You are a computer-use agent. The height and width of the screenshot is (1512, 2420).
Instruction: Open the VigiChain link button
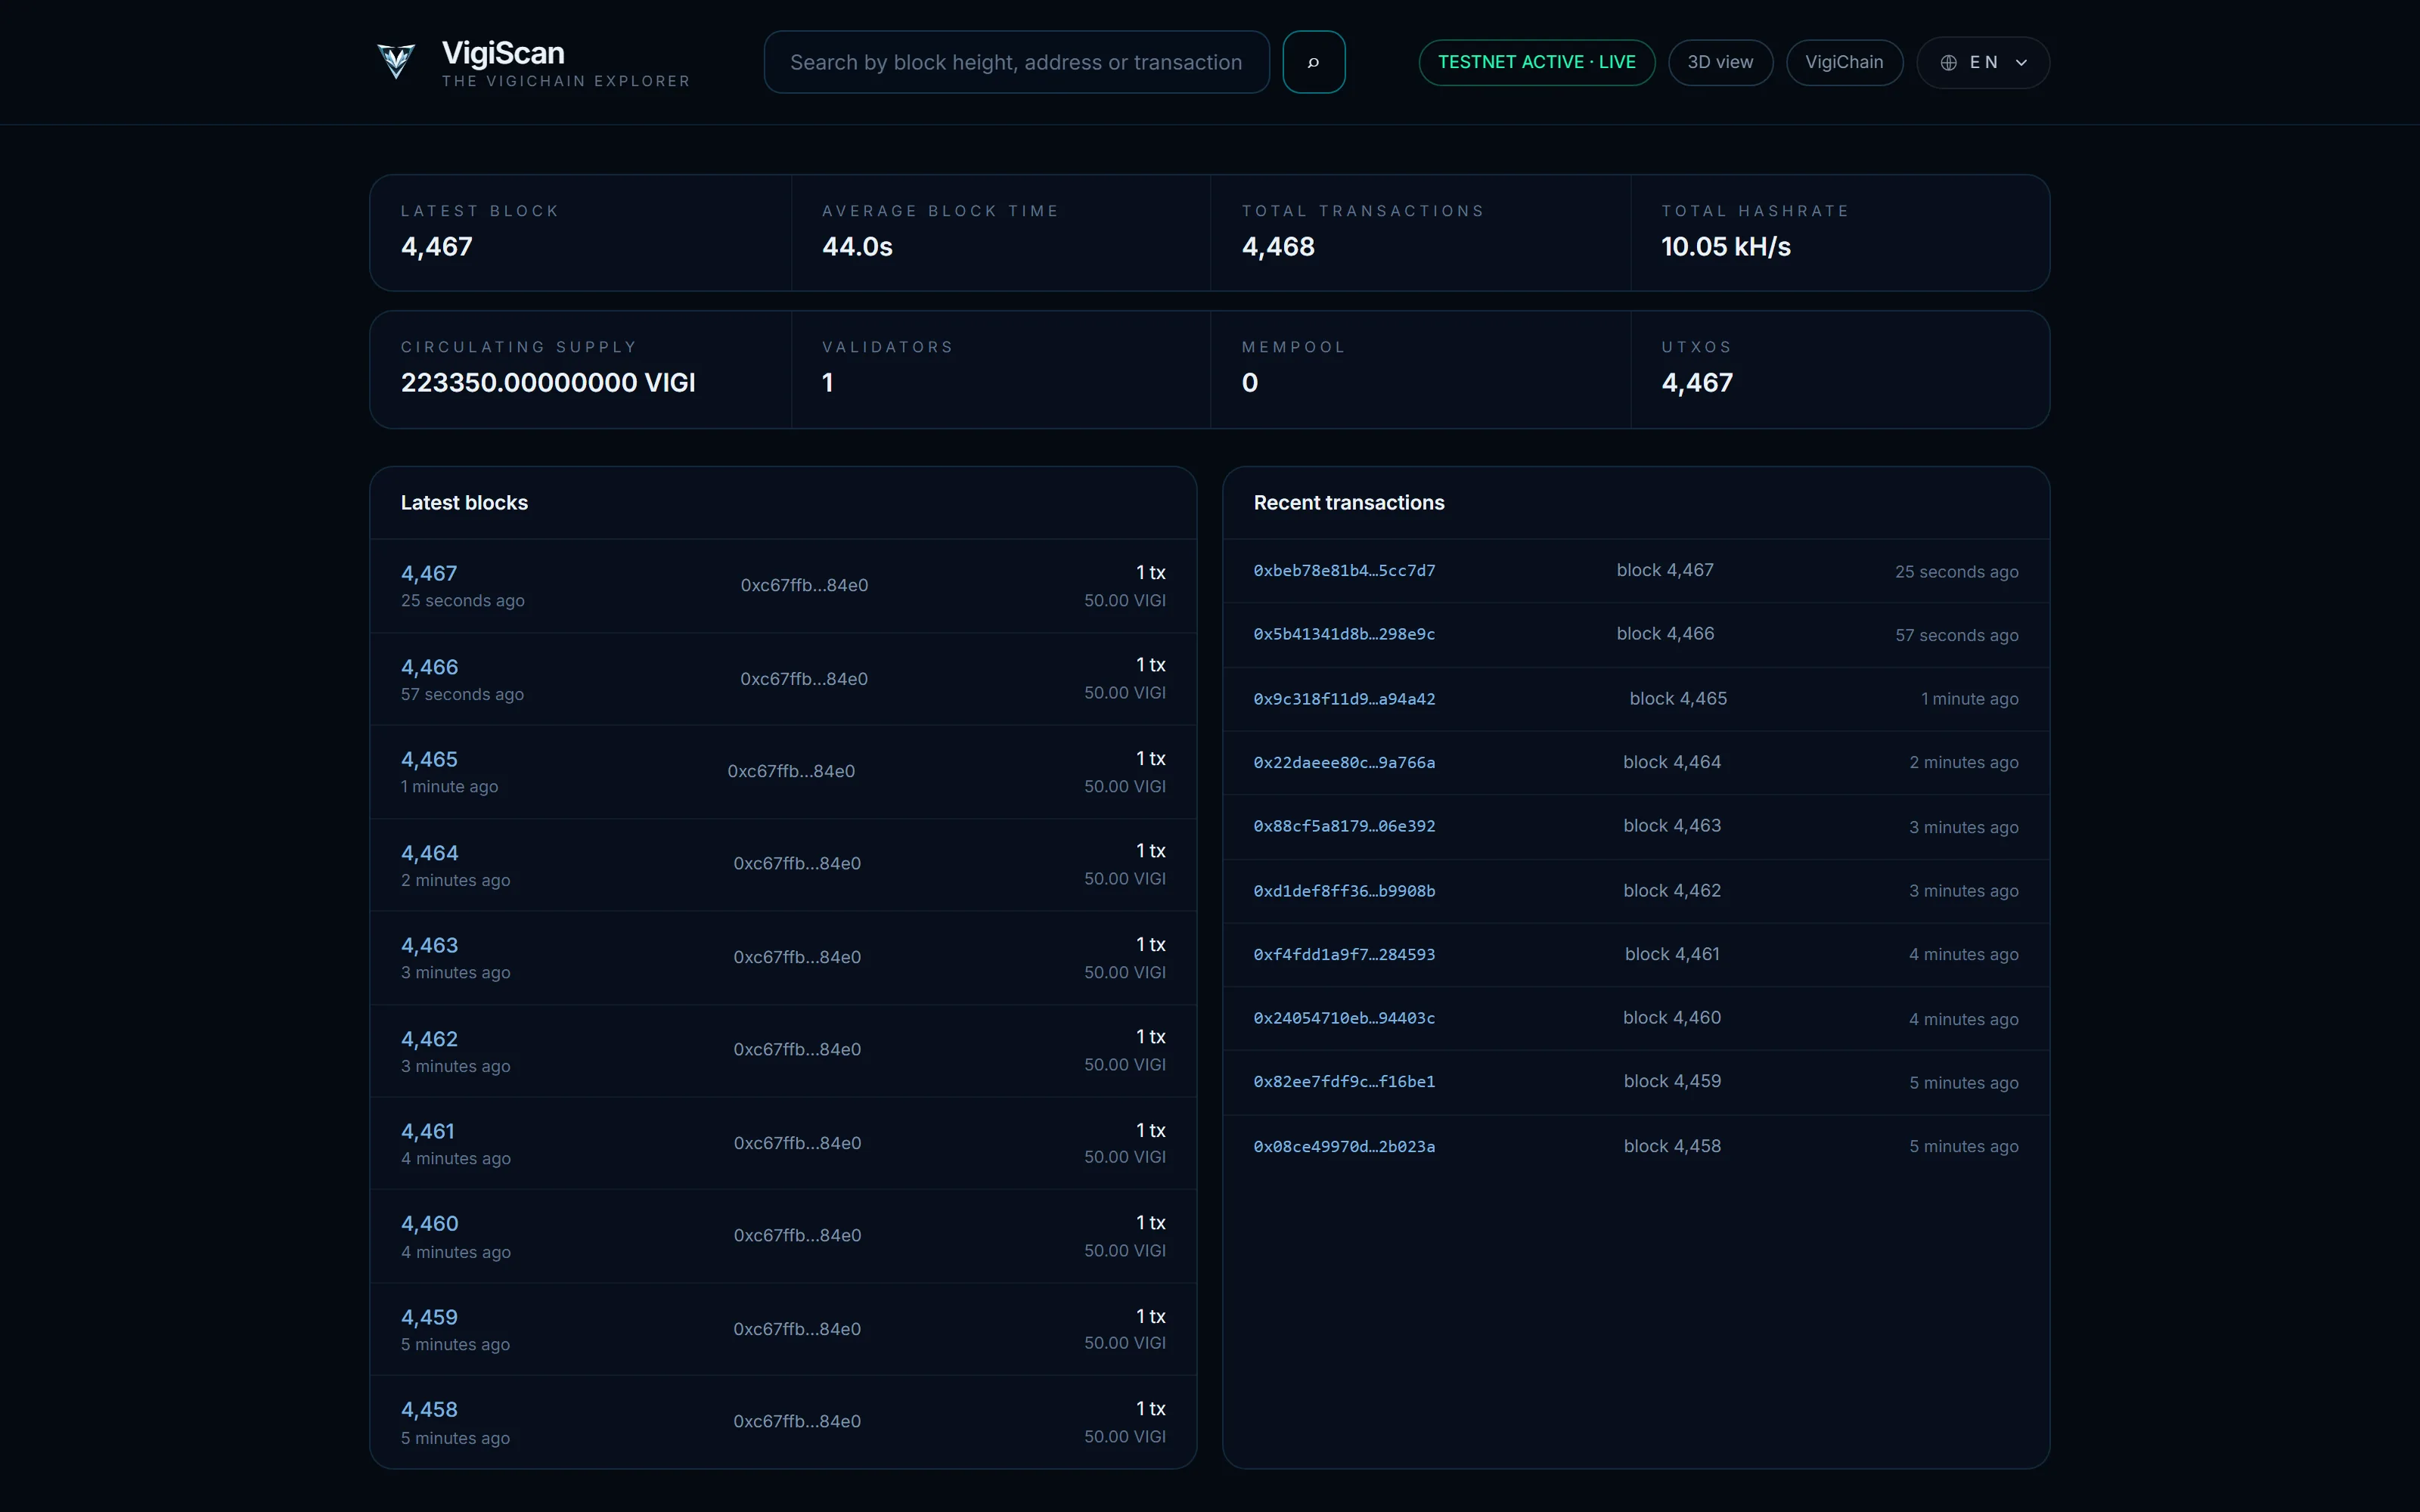click(1844, 62)
